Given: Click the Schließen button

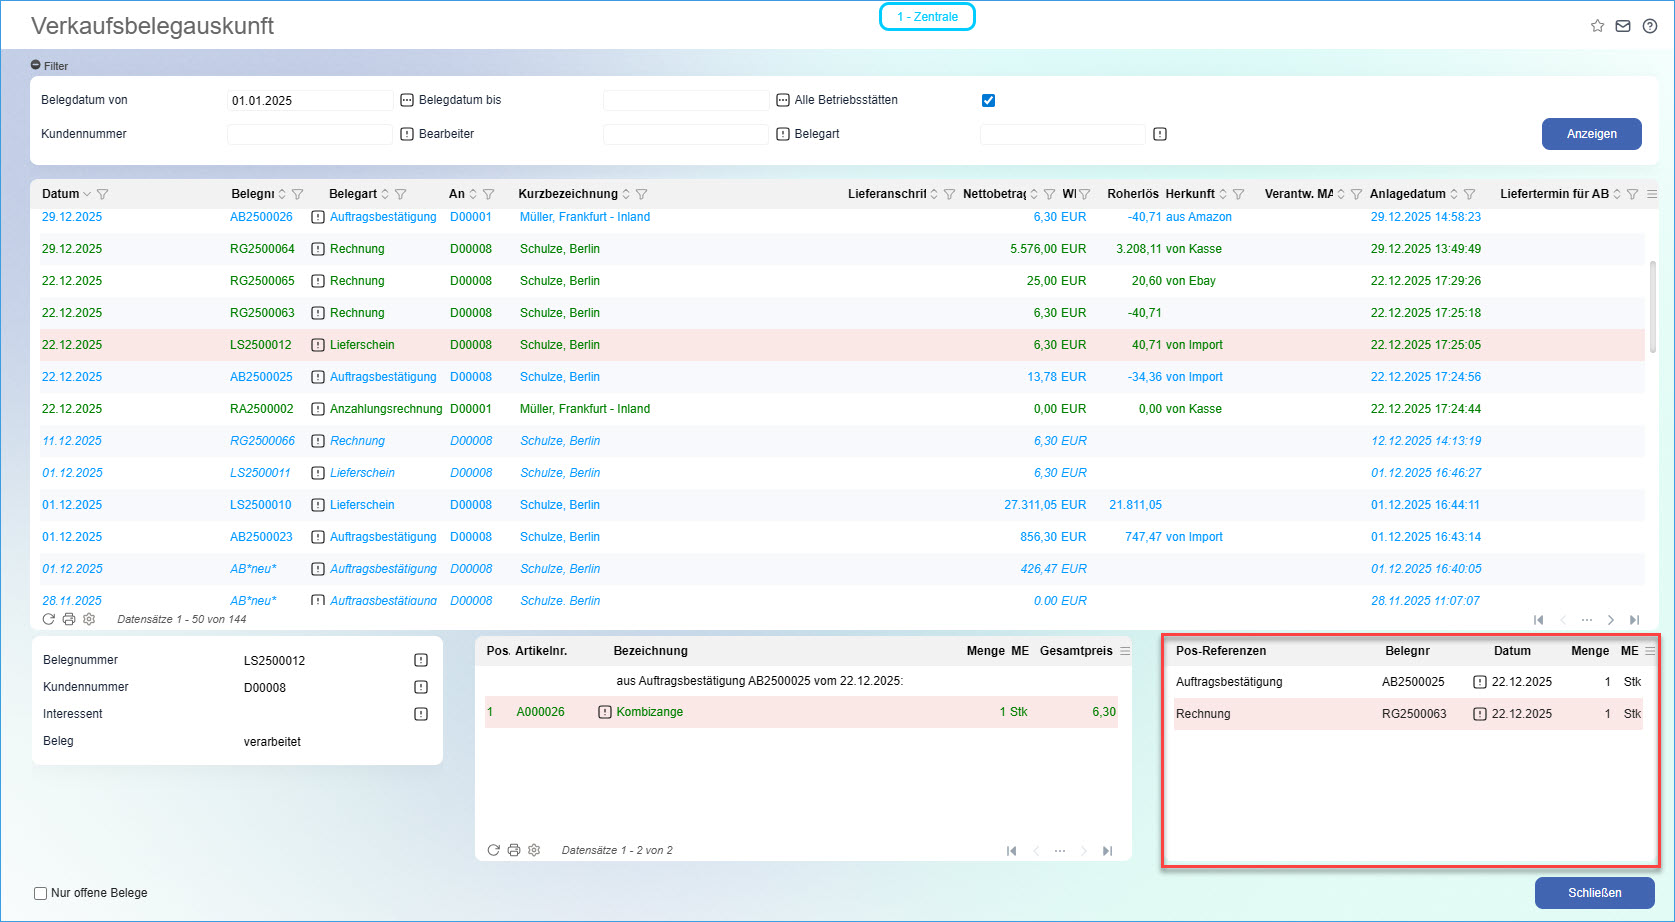Looking at the screenshot, I should pyautogui.click(x=1594, y=893).
